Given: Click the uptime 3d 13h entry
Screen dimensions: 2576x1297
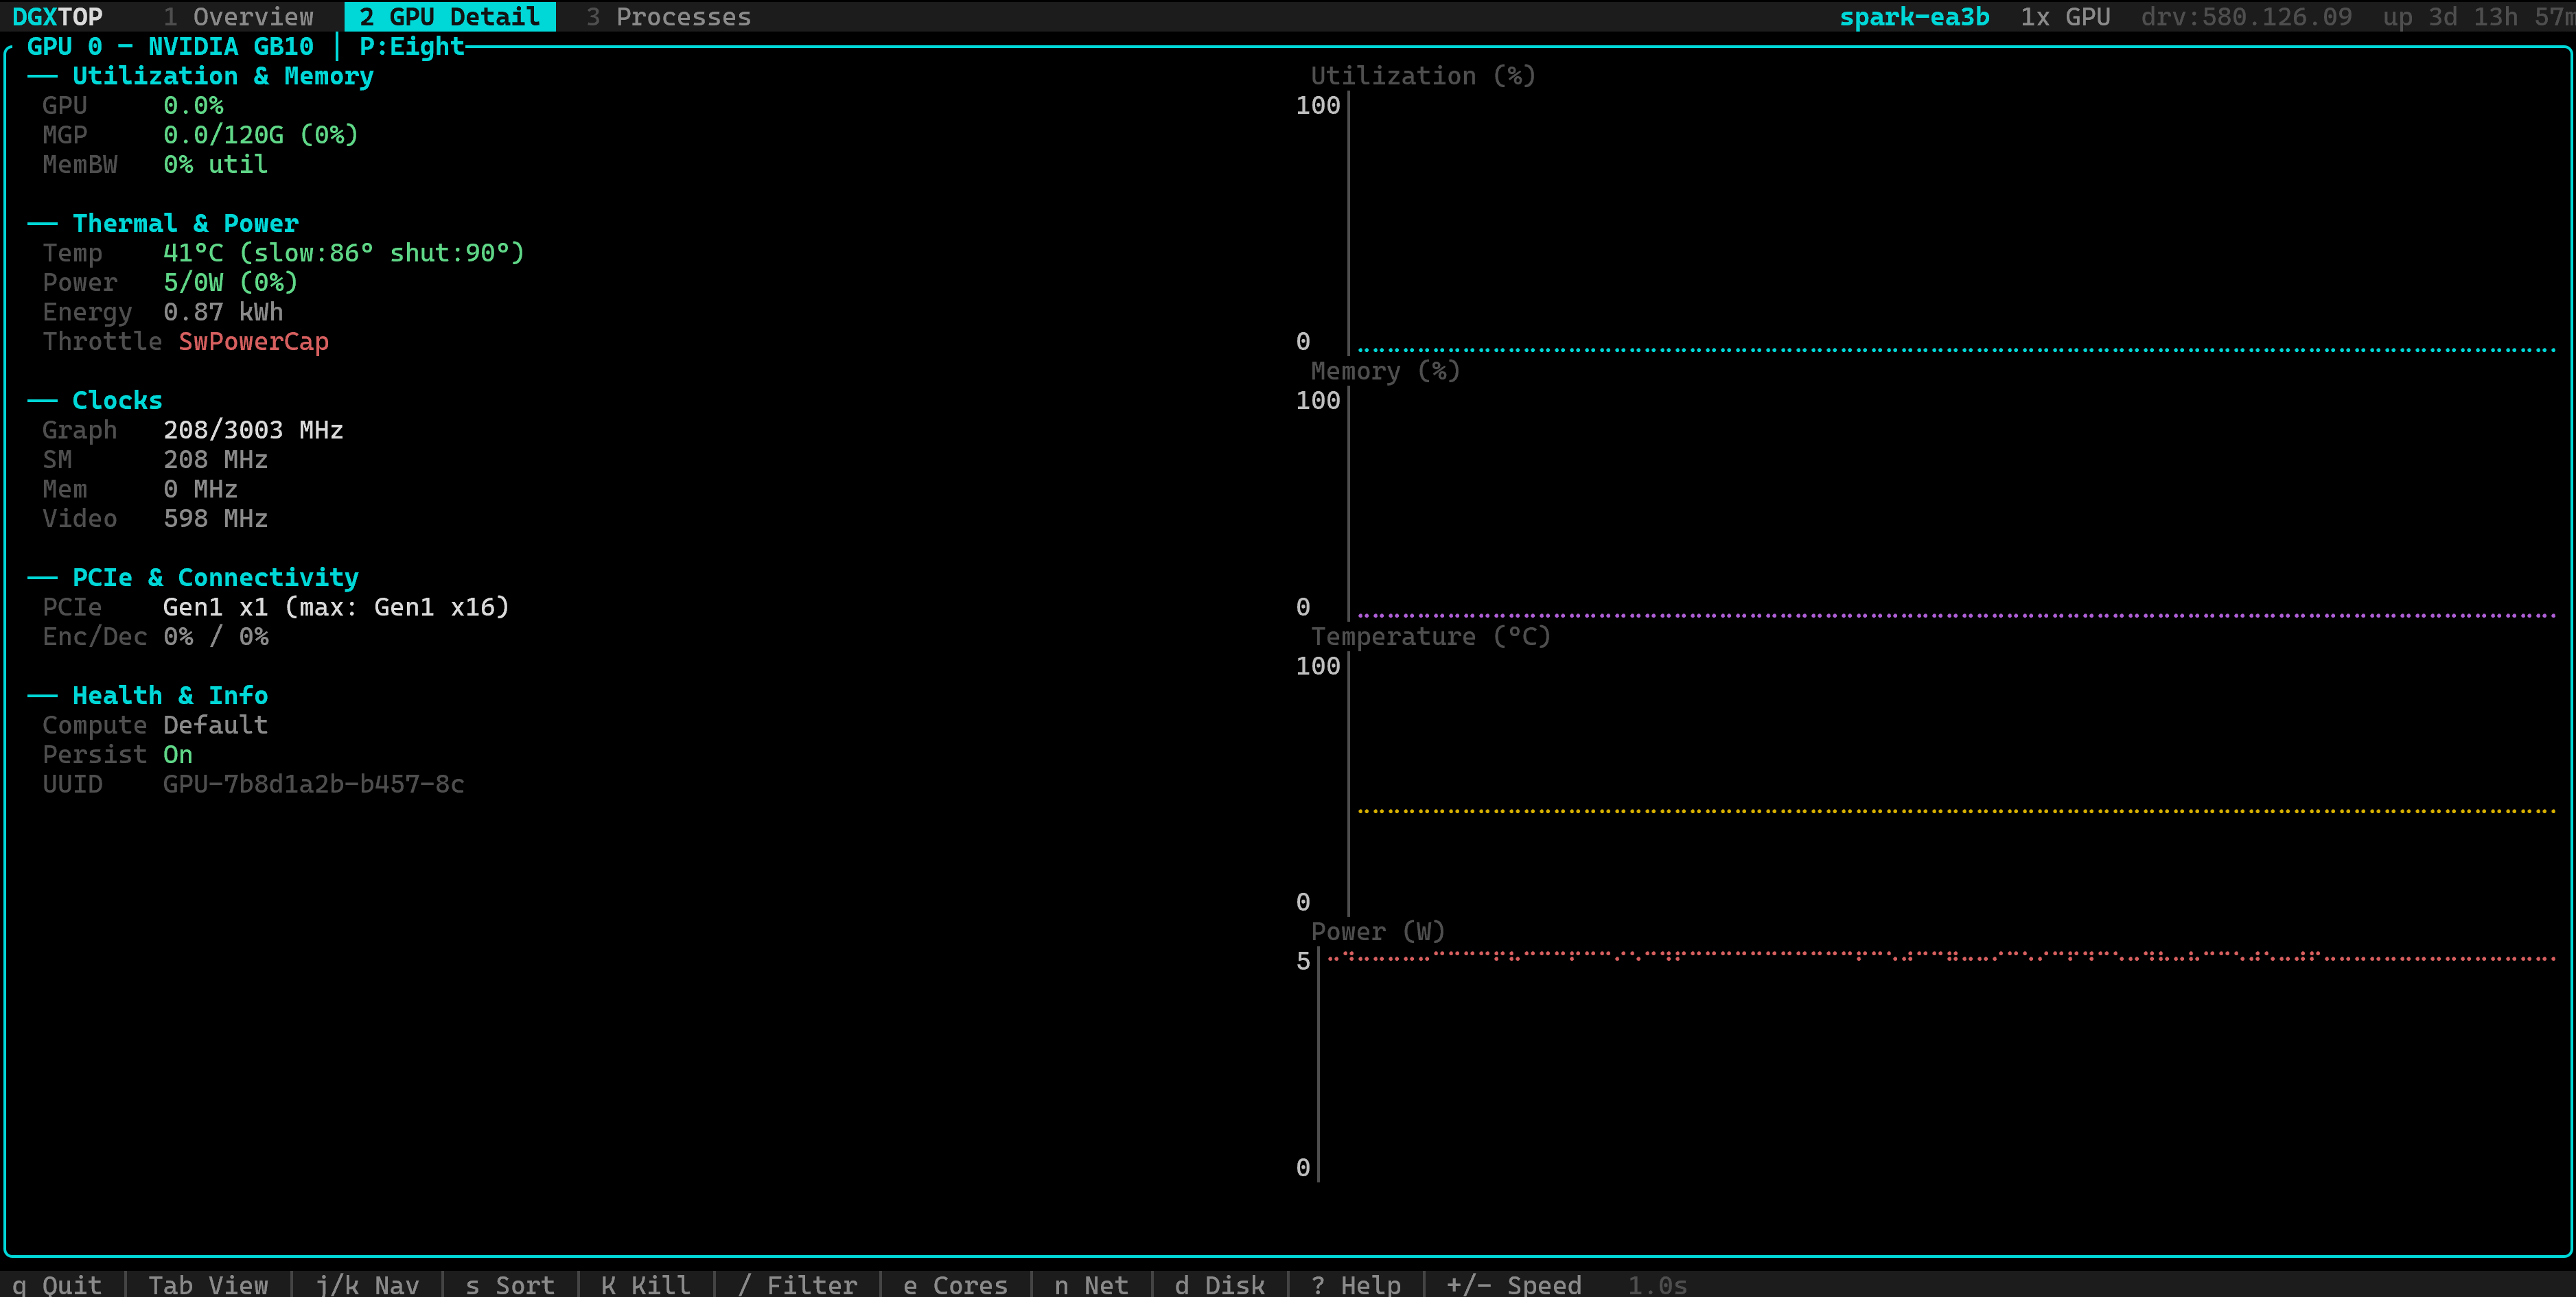Looking at the screenshot, I should (x=2480, y=17).
